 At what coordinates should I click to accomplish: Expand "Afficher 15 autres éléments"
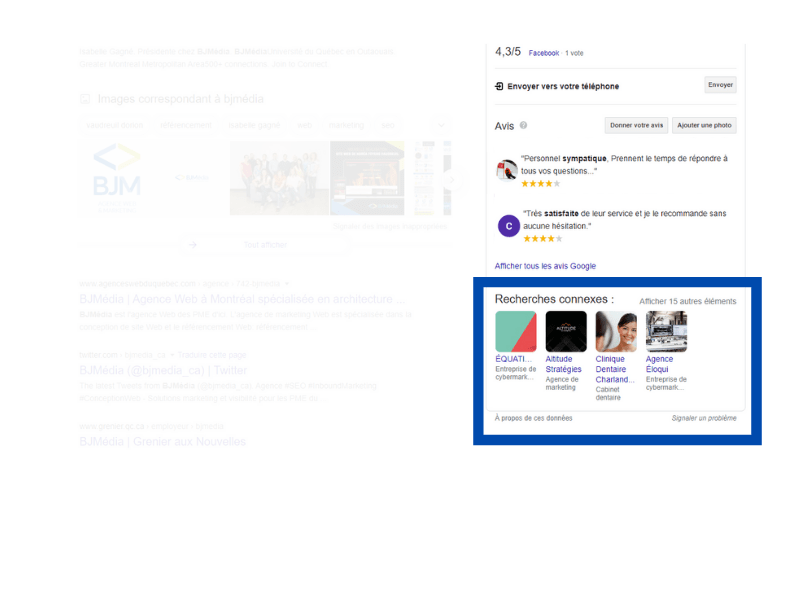pos(688,299)
